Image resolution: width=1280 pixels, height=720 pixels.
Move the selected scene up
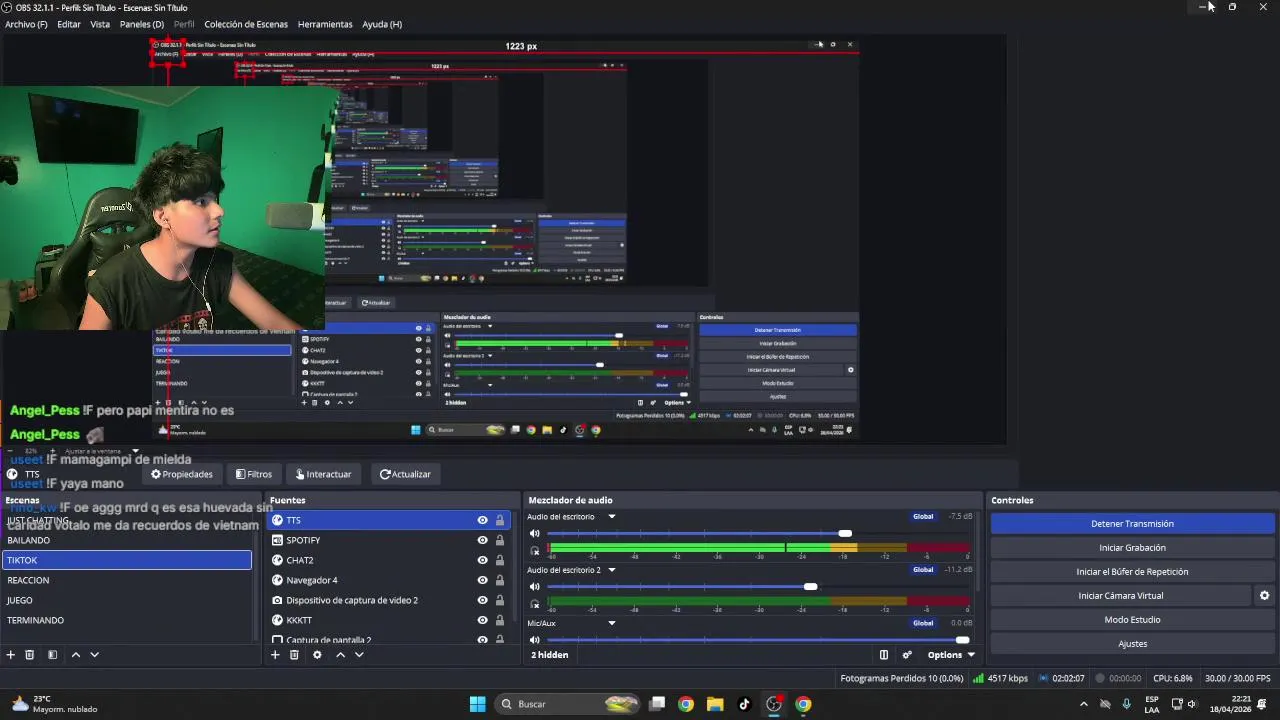coord(75,655)
